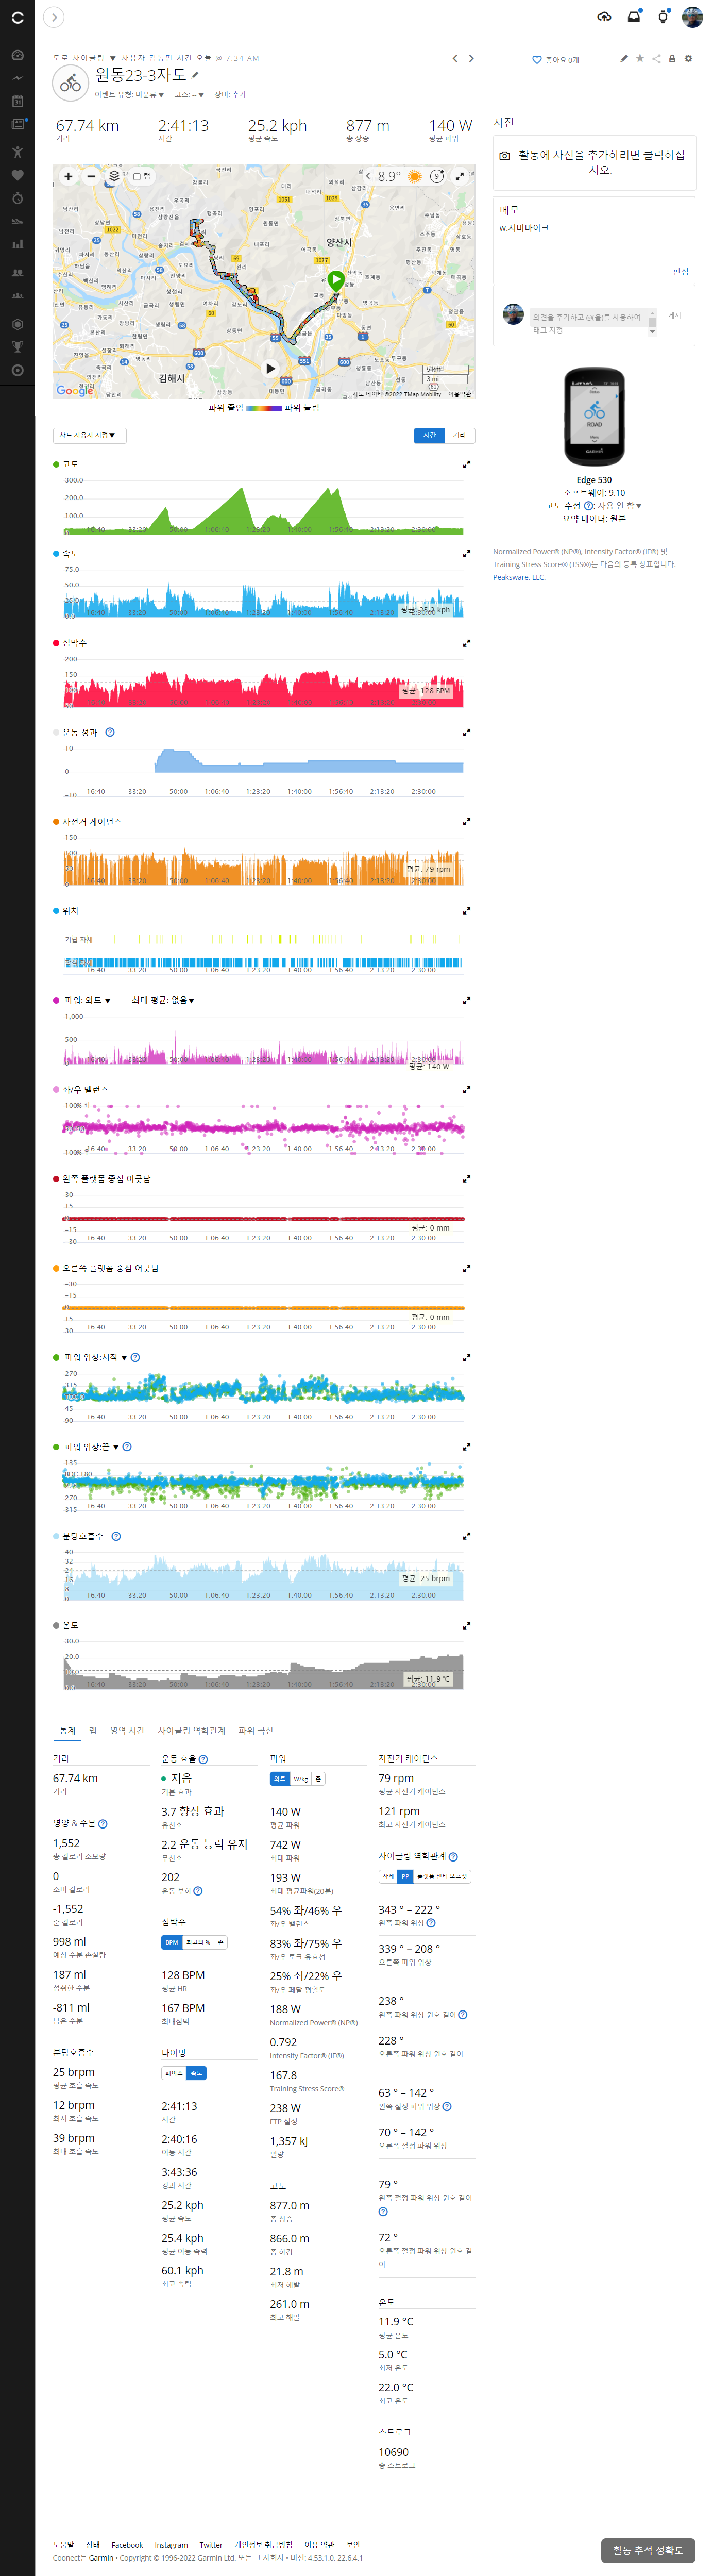Zoom in on the map with plus button

point(68,177)
